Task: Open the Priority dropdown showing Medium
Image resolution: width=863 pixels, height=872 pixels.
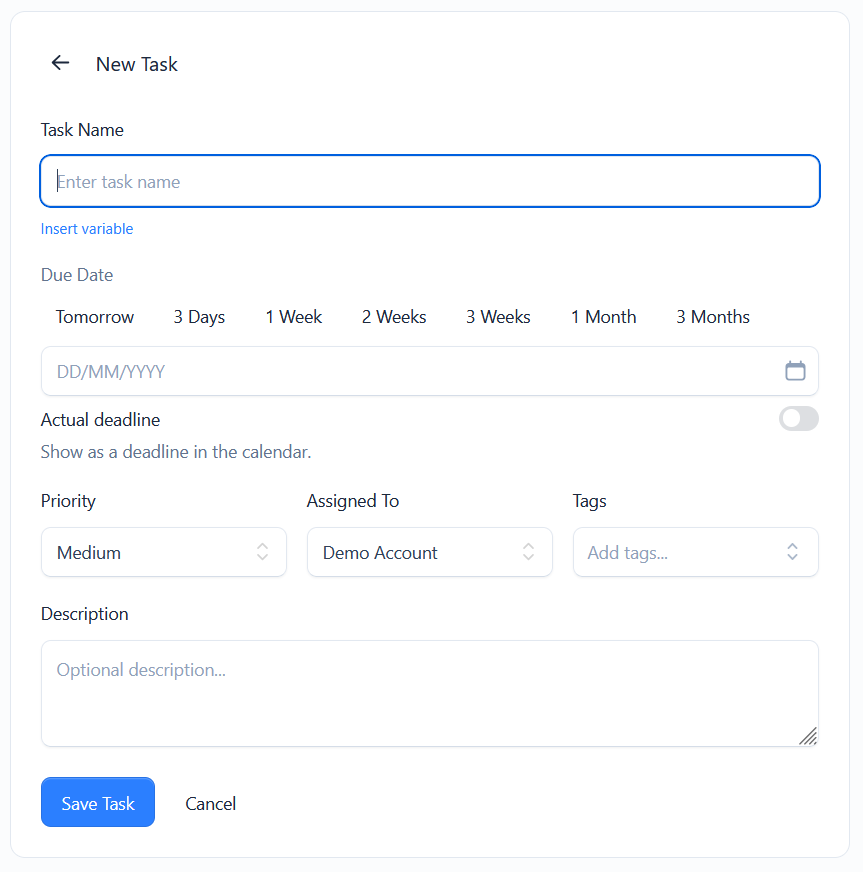Action: (x=163, y=552)
